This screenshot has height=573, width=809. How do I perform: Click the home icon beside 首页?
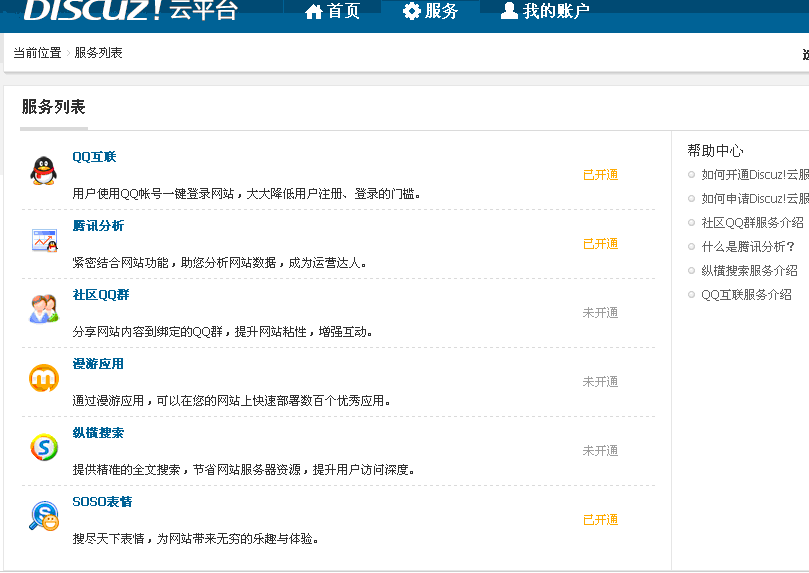pos(314,11)
